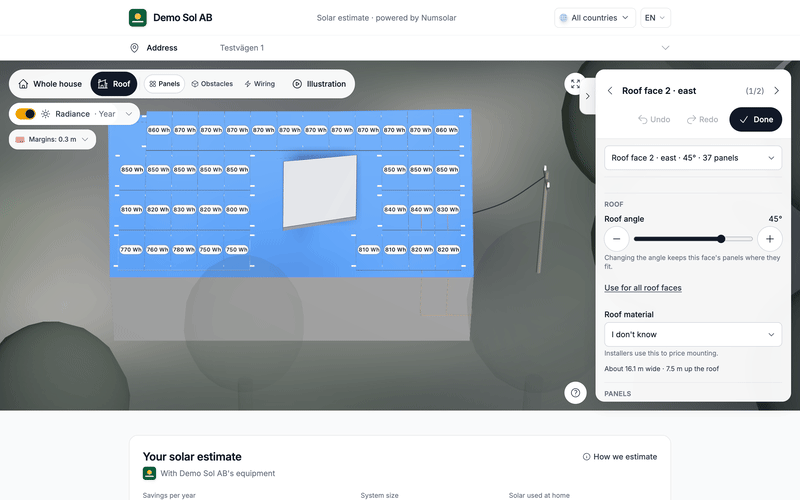Open the Illustration view
Screen dimensions: 800x500
pos(319,84)
